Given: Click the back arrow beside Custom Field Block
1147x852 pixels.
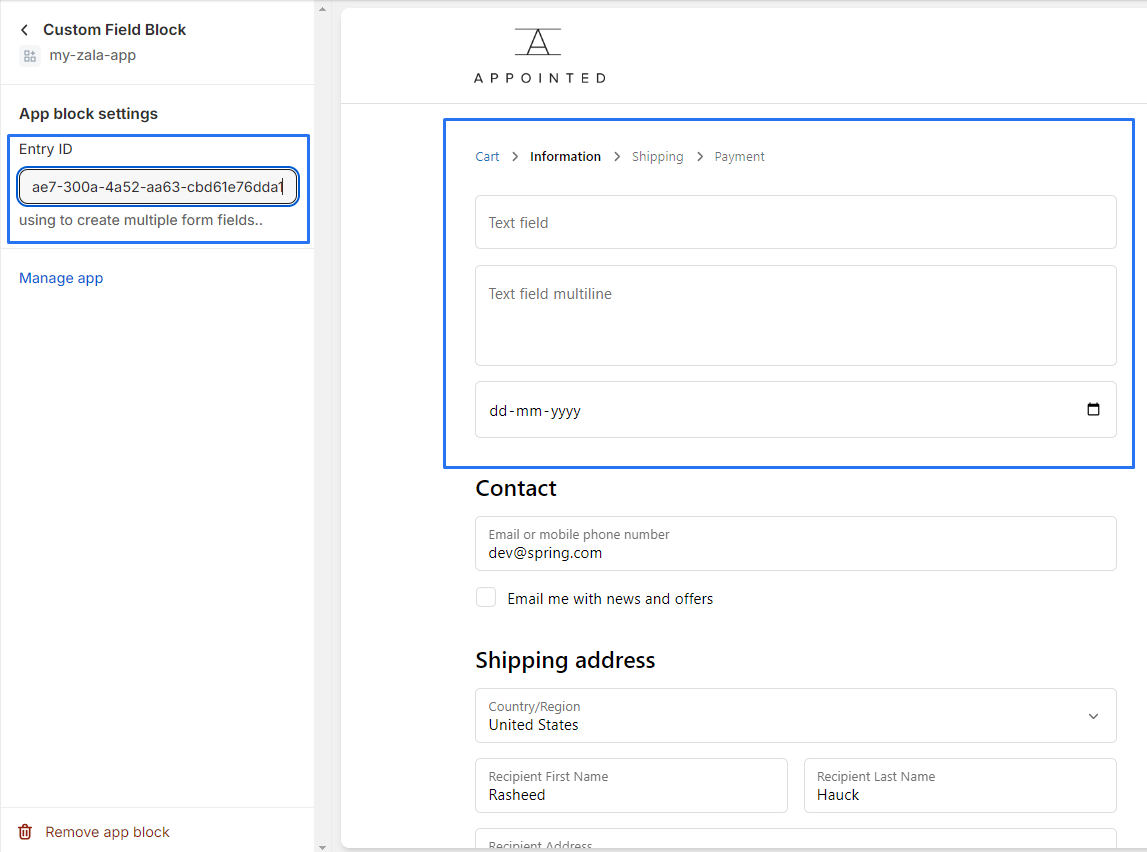Looking at the screenshot, I should click(25, 30).
